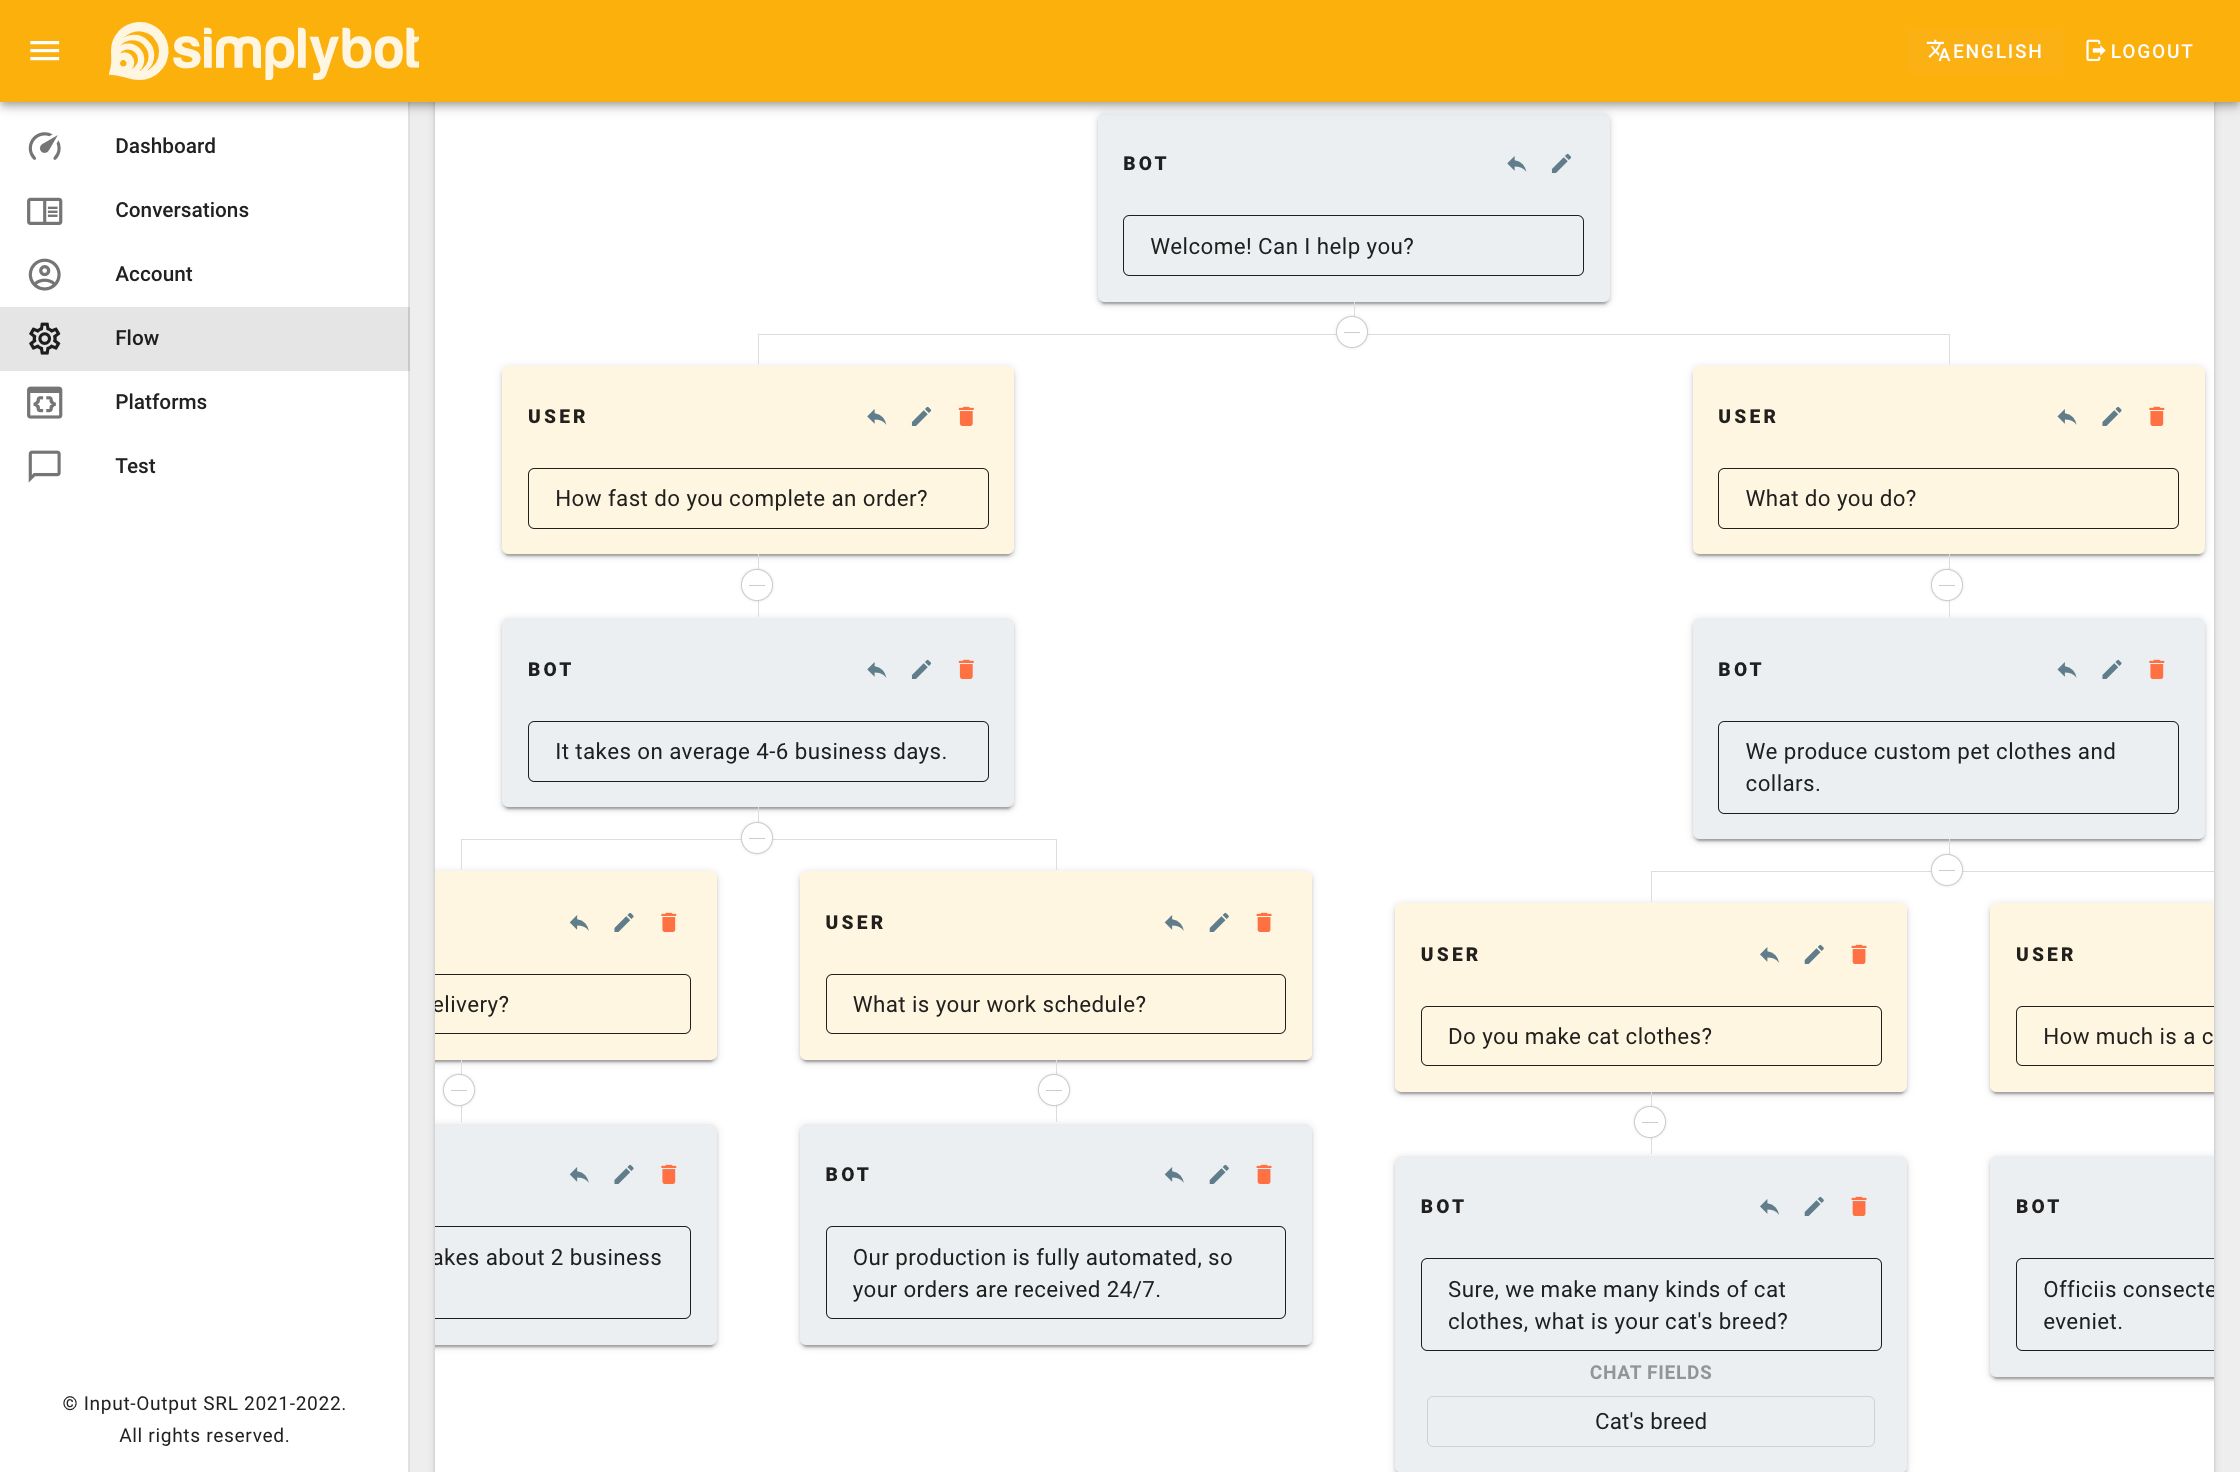Click the LOGOUT button in the top right
This screenshot has height=1472, width=2240.
click(2137, 51)
